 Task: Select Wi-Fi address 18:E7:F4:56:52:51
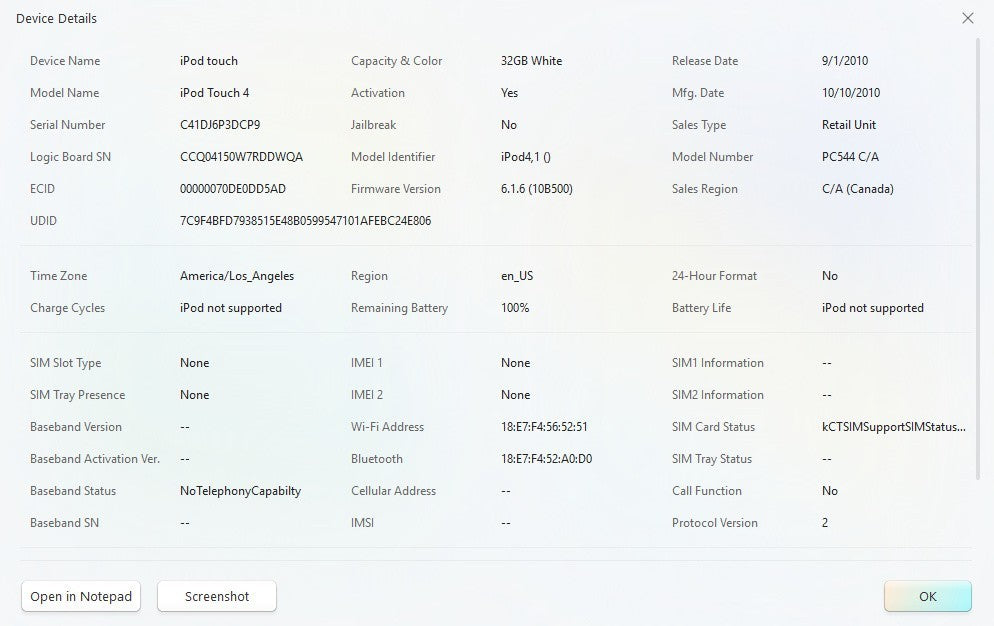pyautogui.click(x=544, y=427)
